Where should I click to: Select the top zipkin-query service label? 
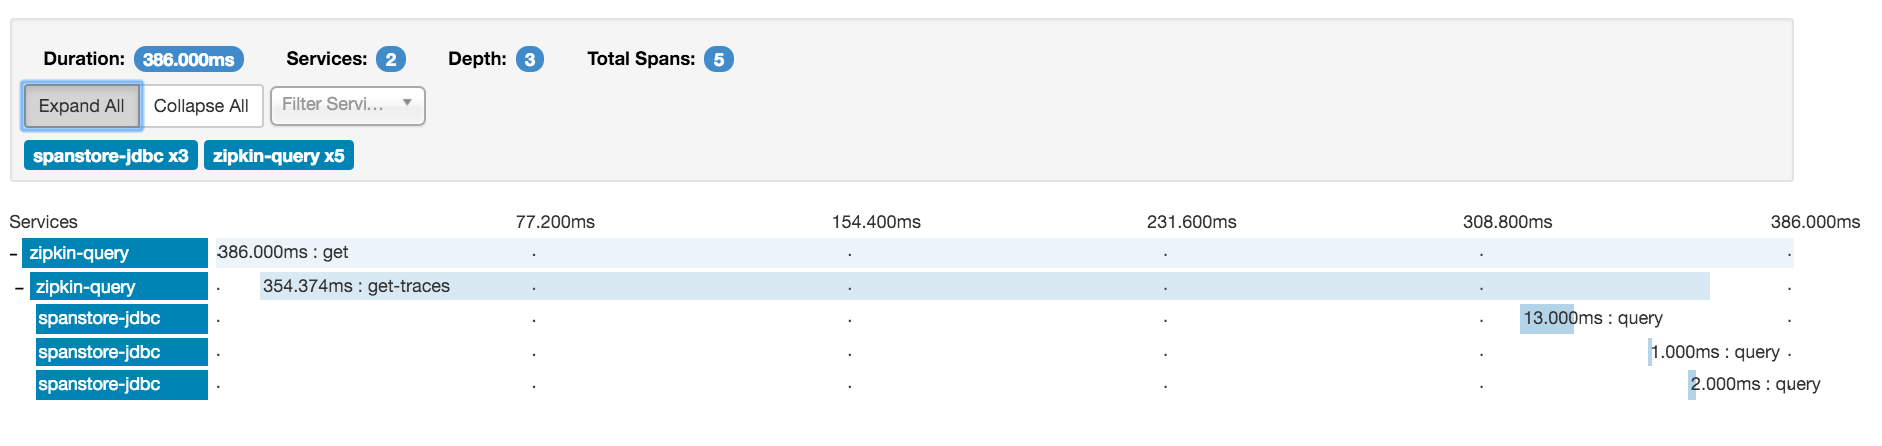[115, 253]
